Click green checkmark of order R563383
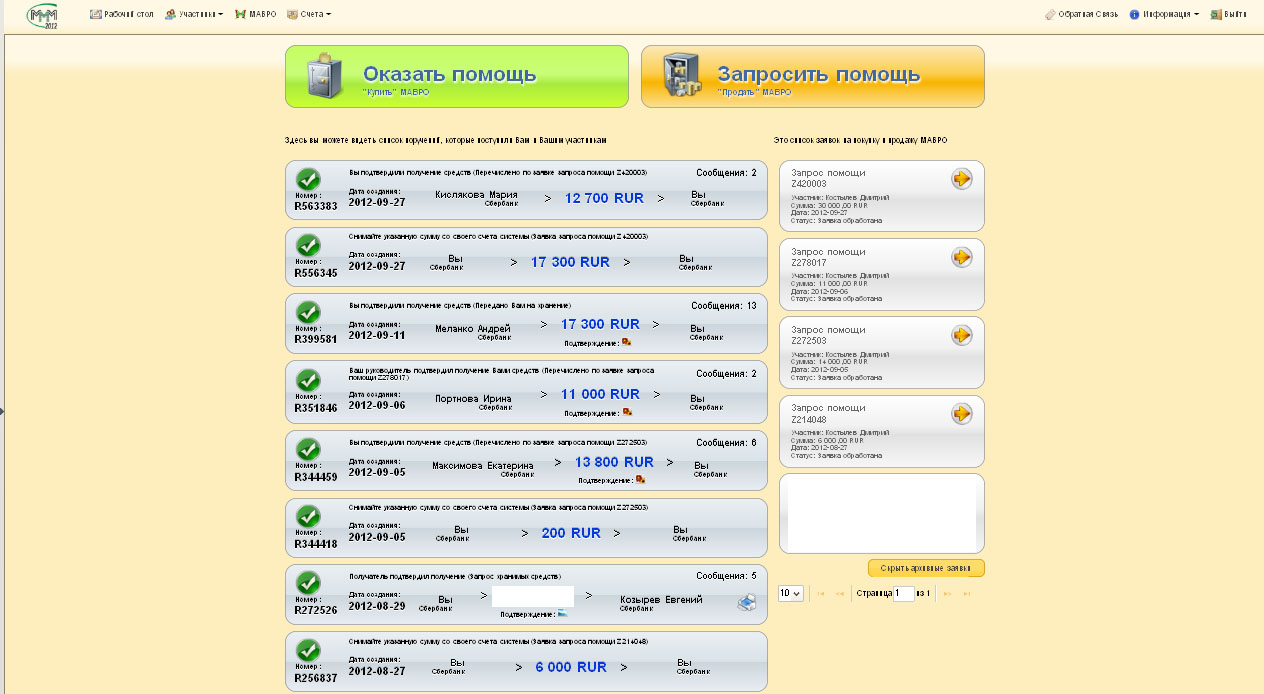This screenshot has height=694, width=1264. [x=309, y=178]
